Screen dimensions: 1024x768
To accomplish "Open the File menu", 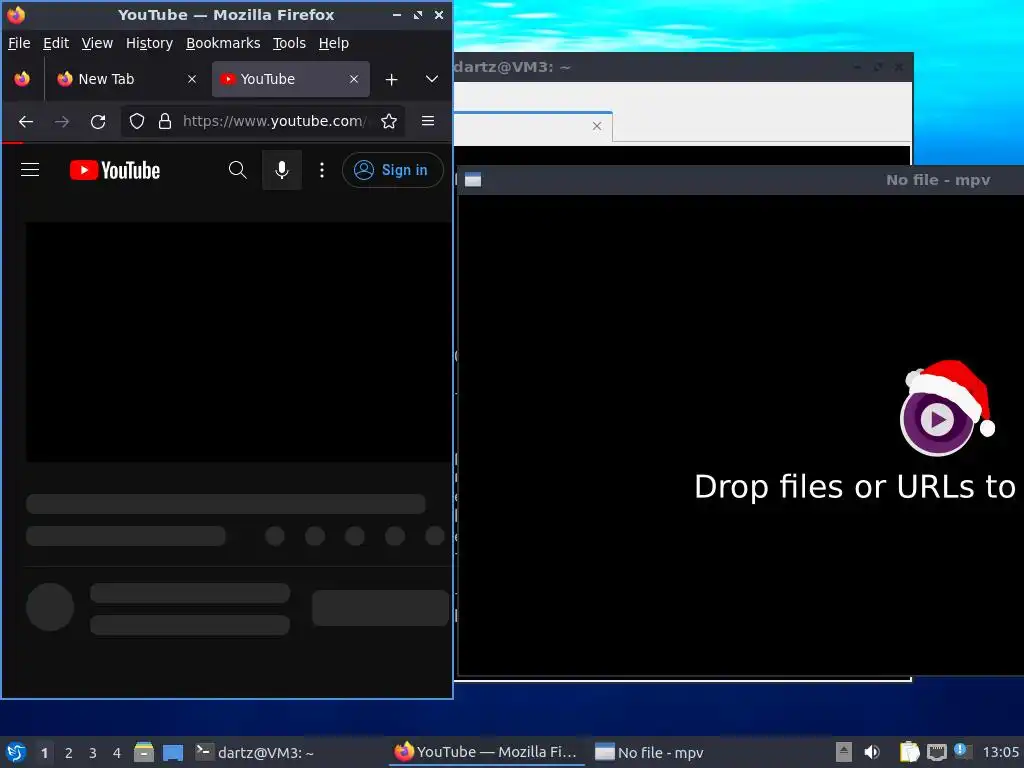I will point(19,43).
